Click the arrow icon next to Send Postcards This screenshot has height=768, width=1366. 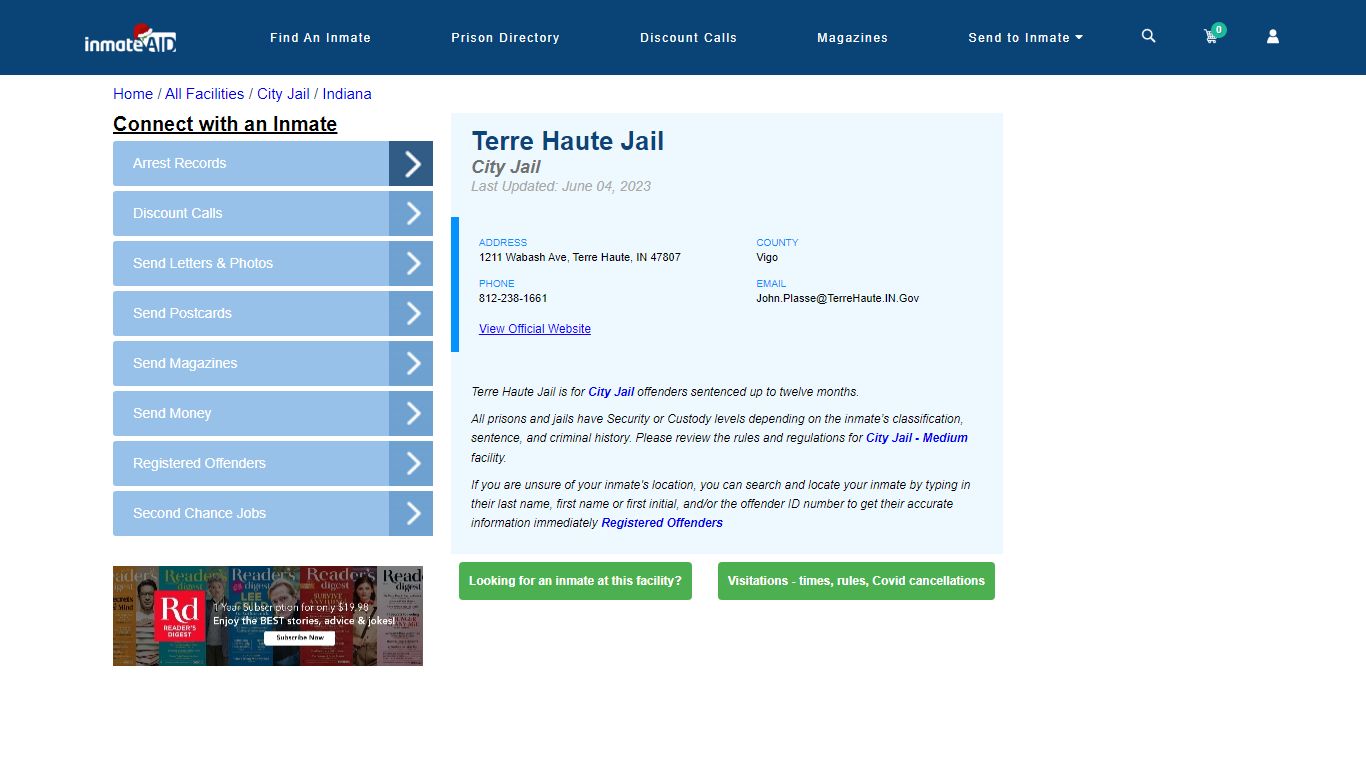[410, 313]
